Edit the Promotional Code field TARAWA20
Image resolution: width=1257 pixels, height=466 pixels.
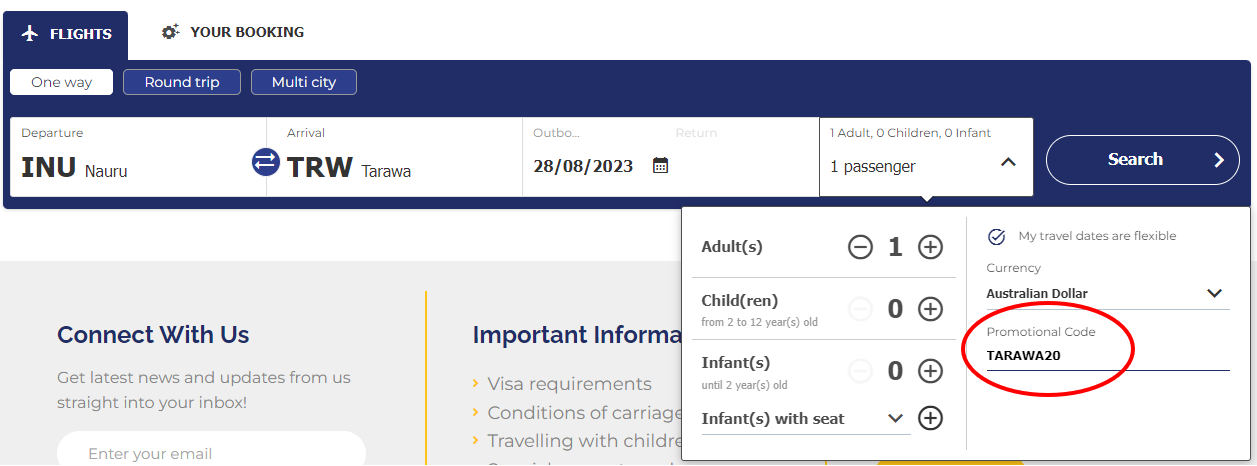(1108, 356)
